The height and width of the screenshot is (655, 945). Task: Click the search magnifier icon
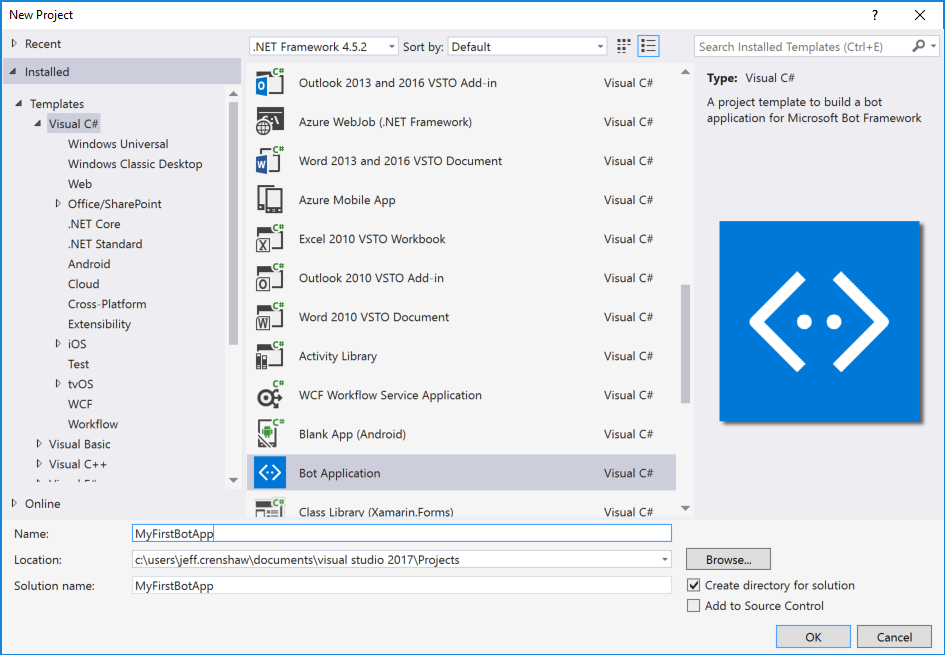[x=918, y=46]
